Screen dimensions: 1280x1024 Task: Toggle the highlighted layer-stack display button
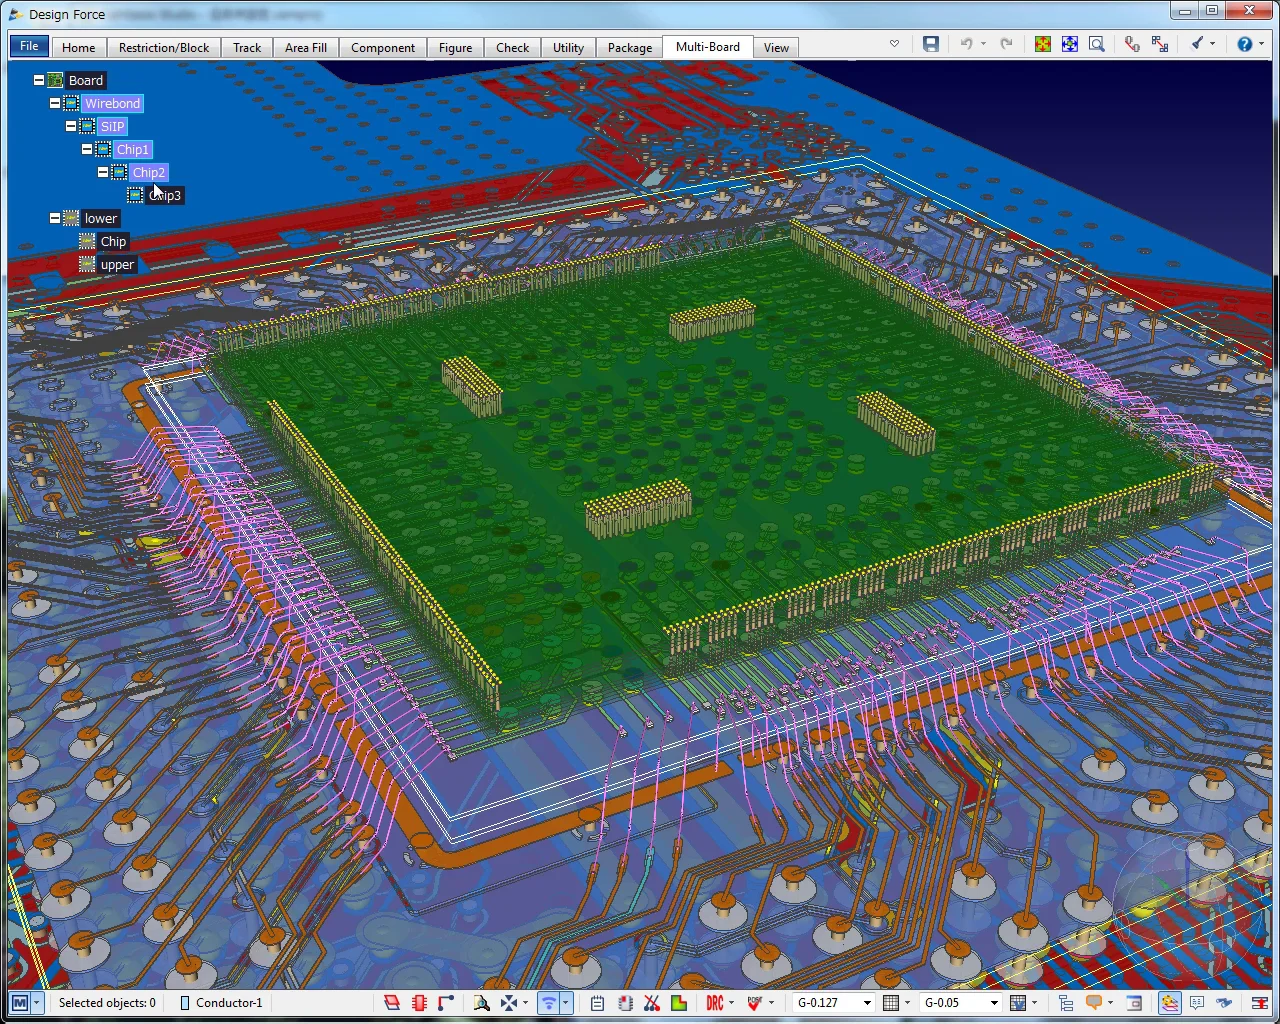click(1169, 1003)
